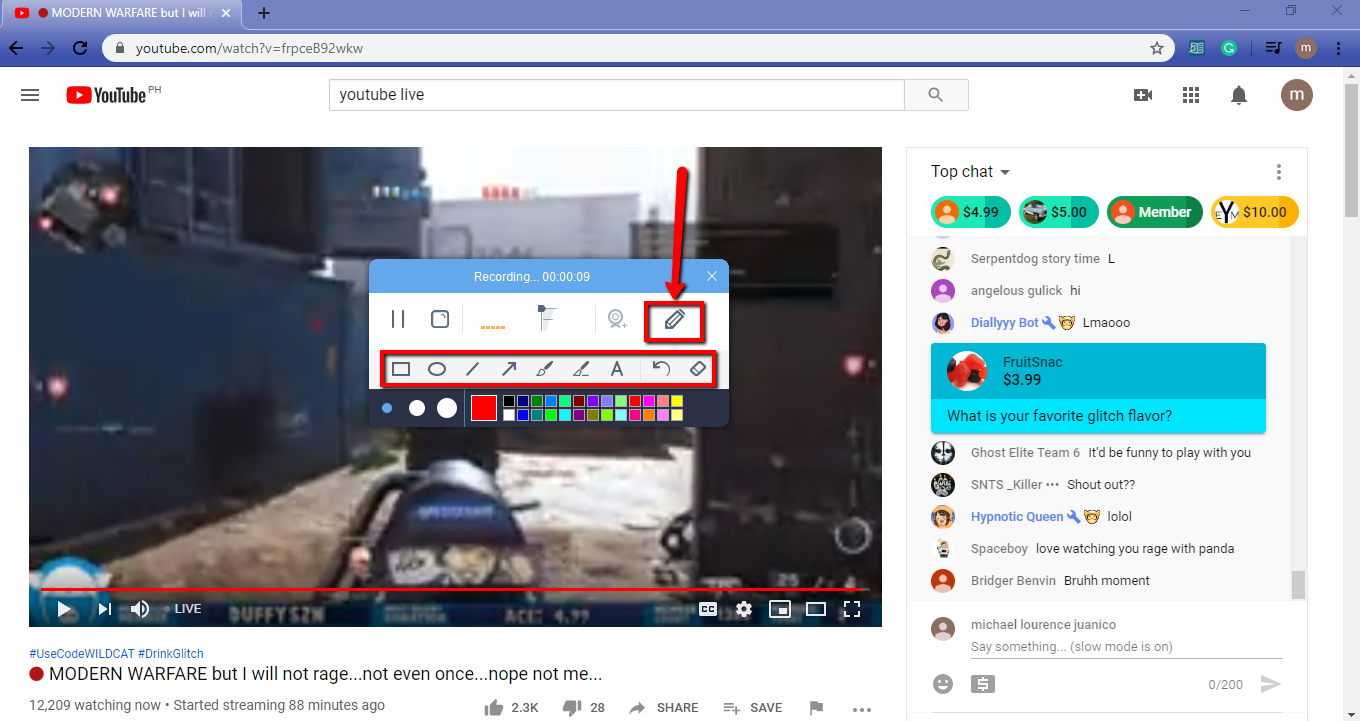Report the video with flag icon

pos(816,708)
